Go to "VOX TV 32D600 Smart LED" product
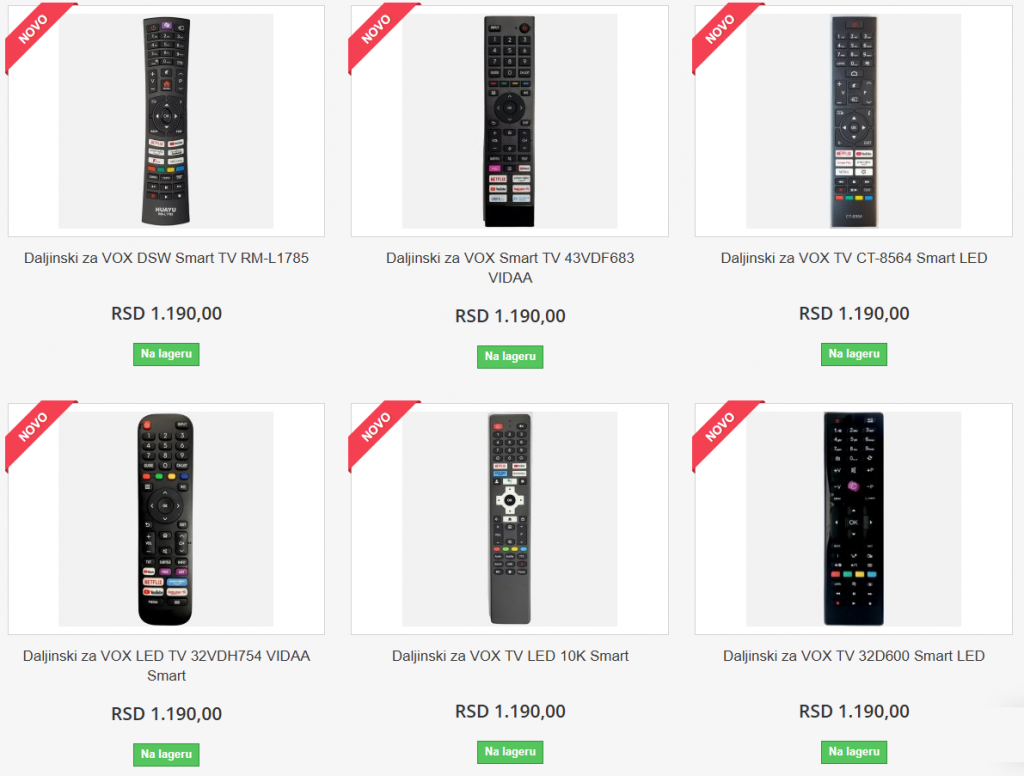Screen dimensions: 1024x776 click(853, 656)
